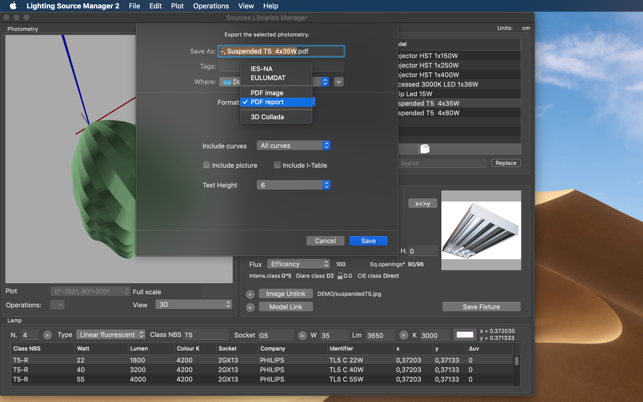This screenshot has width=643, height=402.
Task: Select the HST 1x150W projector row
Action: pos(459,56)
